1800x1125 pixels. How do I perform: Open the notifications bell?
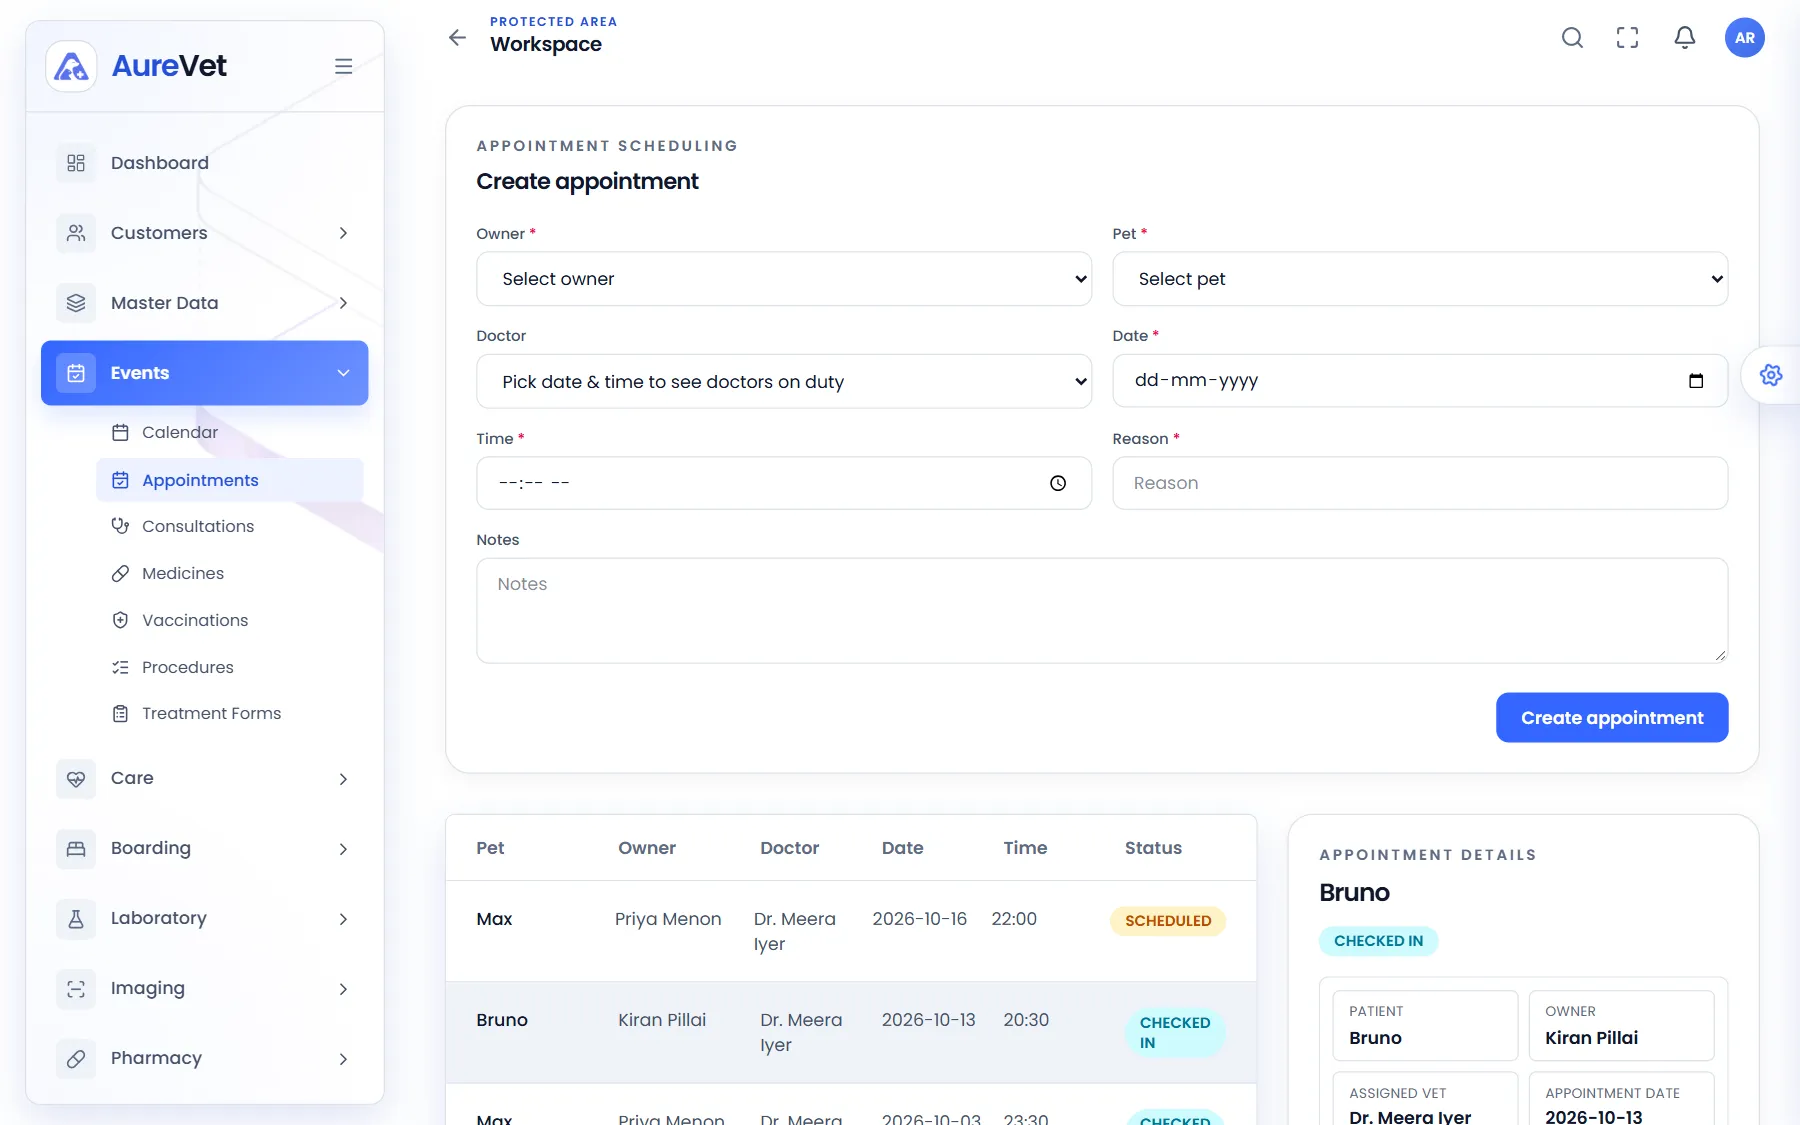click(1685, 37)
